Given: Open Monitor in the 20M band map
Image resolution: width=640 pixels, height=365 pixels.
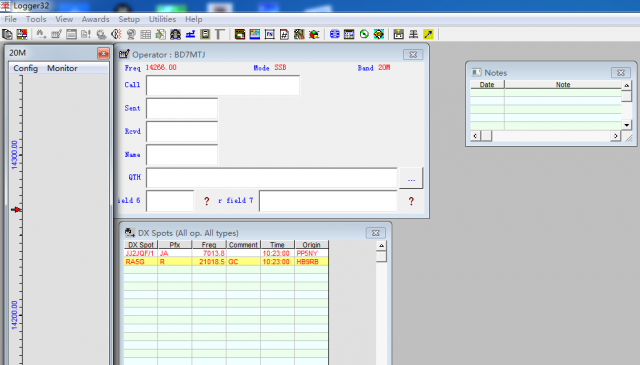Looking at the screenshot, I should tap(62, 68).
